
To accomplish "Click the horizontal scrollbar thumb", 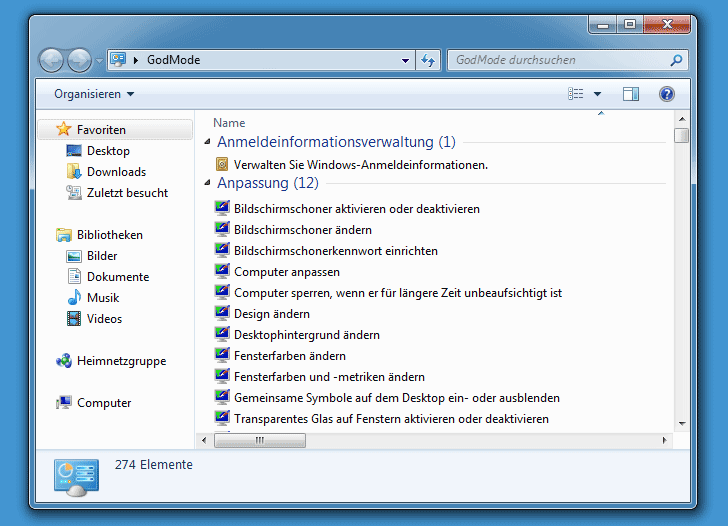I will [260, 440].
